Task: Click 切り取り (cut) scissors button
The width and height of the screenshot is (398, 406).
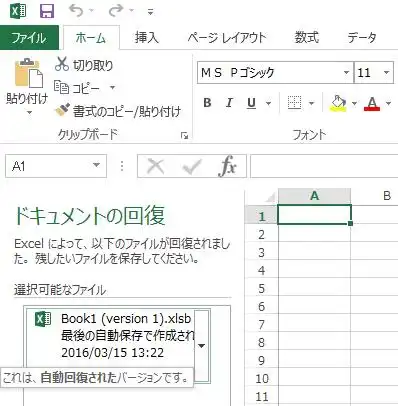Action: tap(84, 64)
